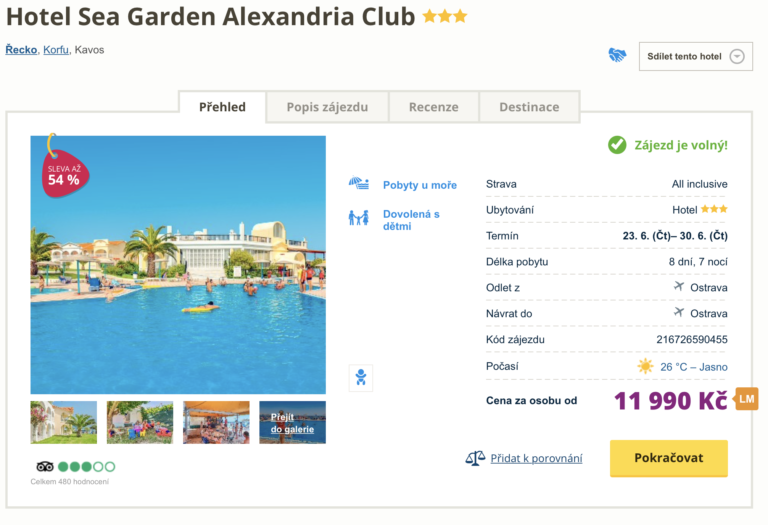
Task: Click the green availability checkmark icon
Action: point(617,145)
